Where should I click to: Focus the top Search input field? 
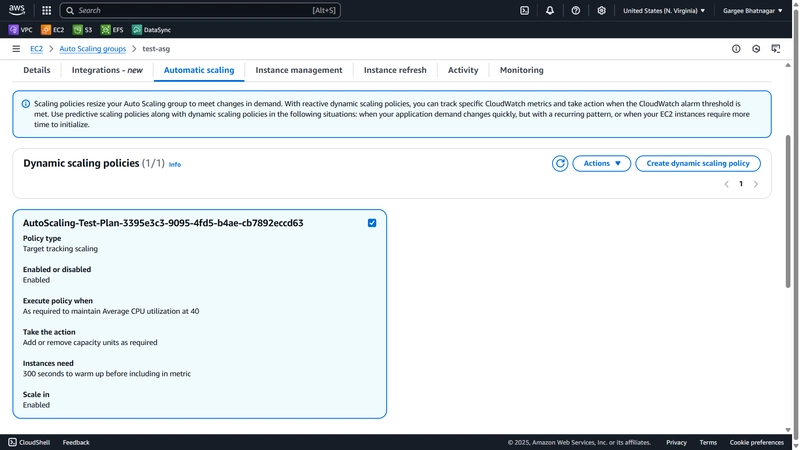tap(200, 10)
